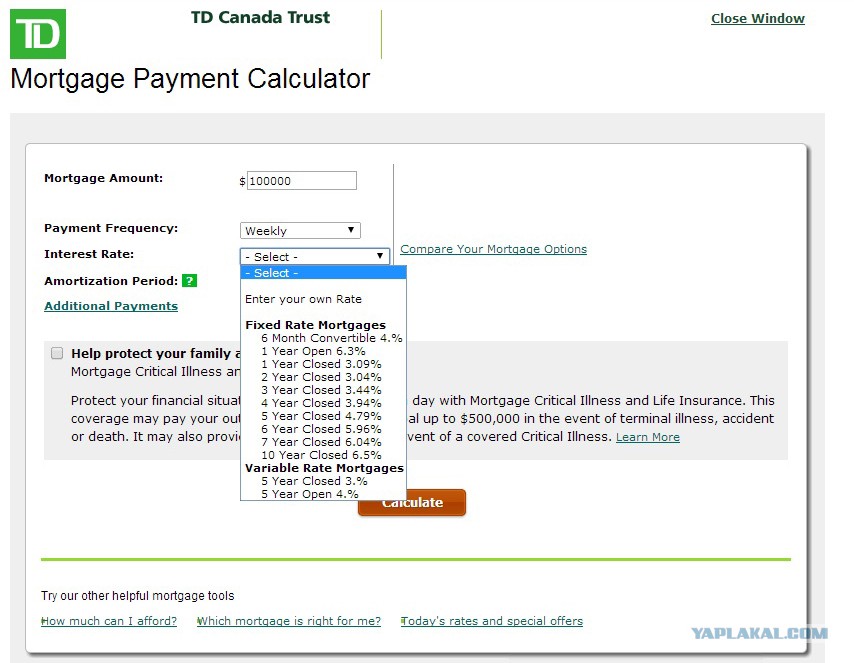Tick the Help protect your family checkbox
854x663 pixels.
pyautogui.click(x=57, y=353)
